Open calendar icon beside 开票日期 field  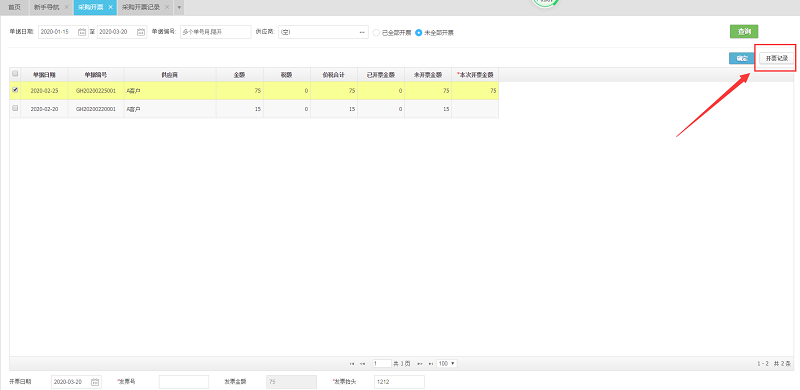(95, 382)
